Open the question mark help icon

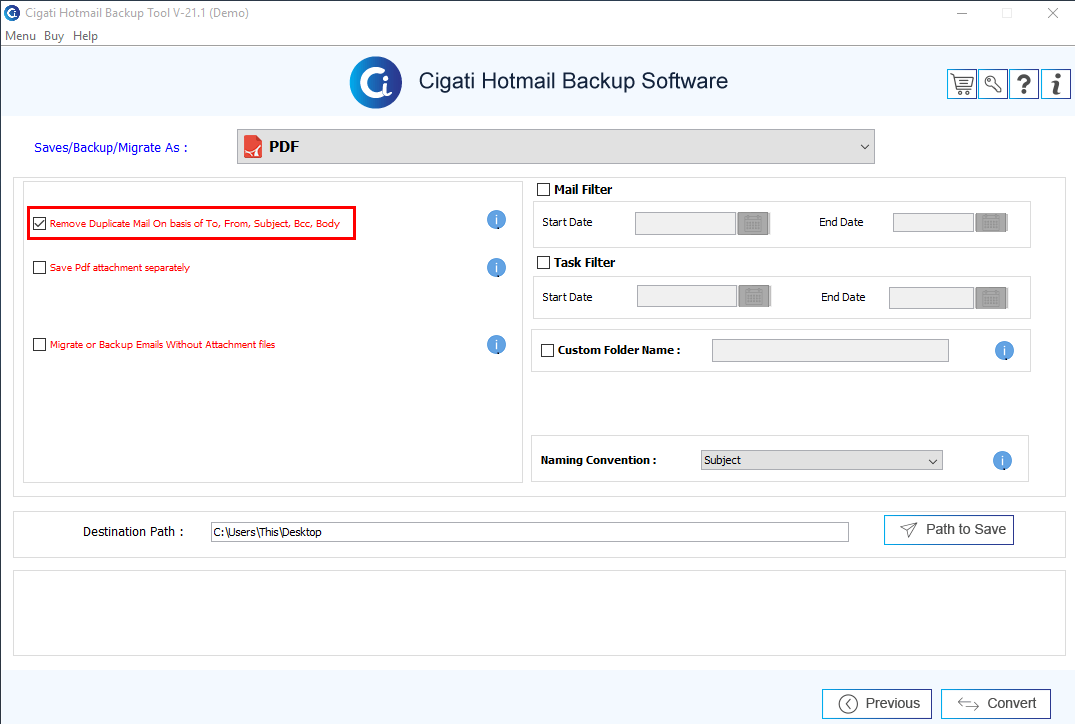click(1024, 84)
